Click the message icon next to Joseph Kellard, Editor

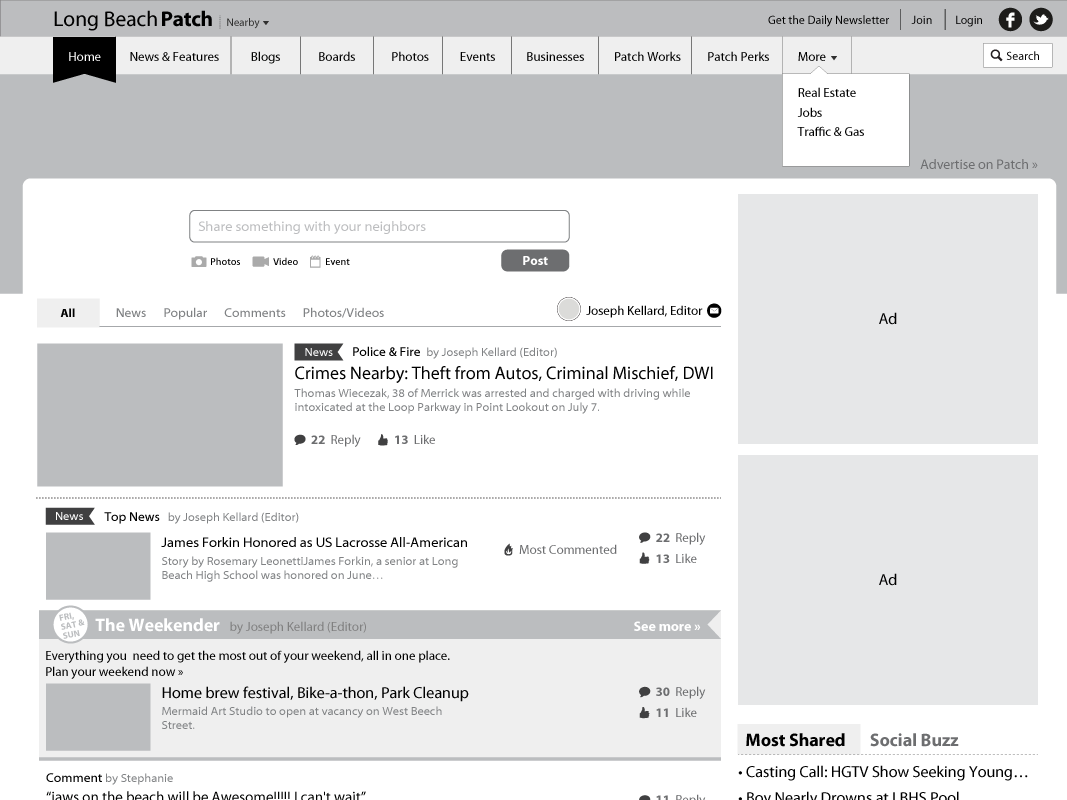pyautogui.click(x=714, y=311)
